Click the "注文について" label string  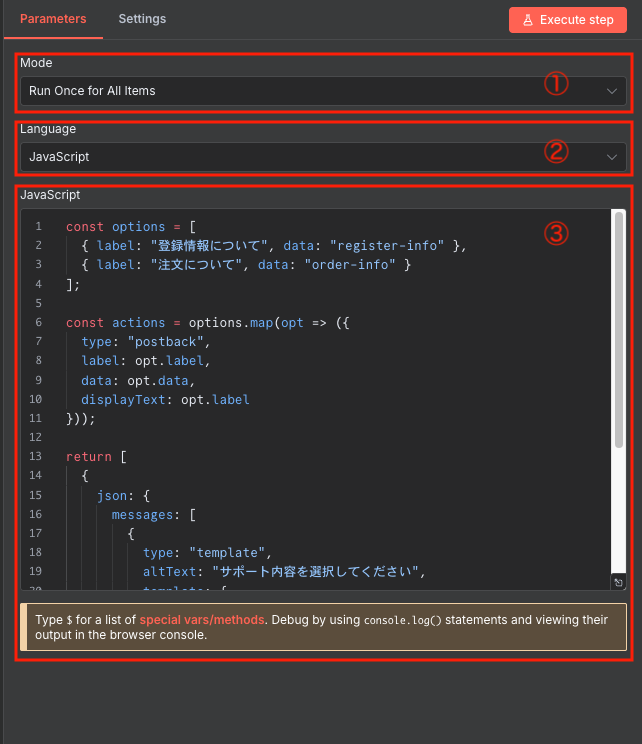click(196, 265)
